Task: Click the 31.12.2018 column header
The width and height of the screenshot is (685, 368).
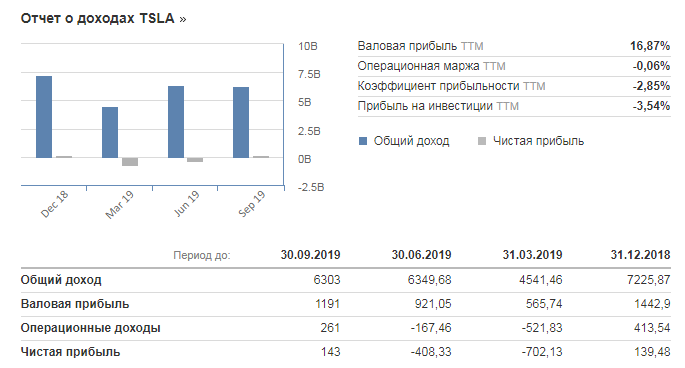Action: (640, 255)
